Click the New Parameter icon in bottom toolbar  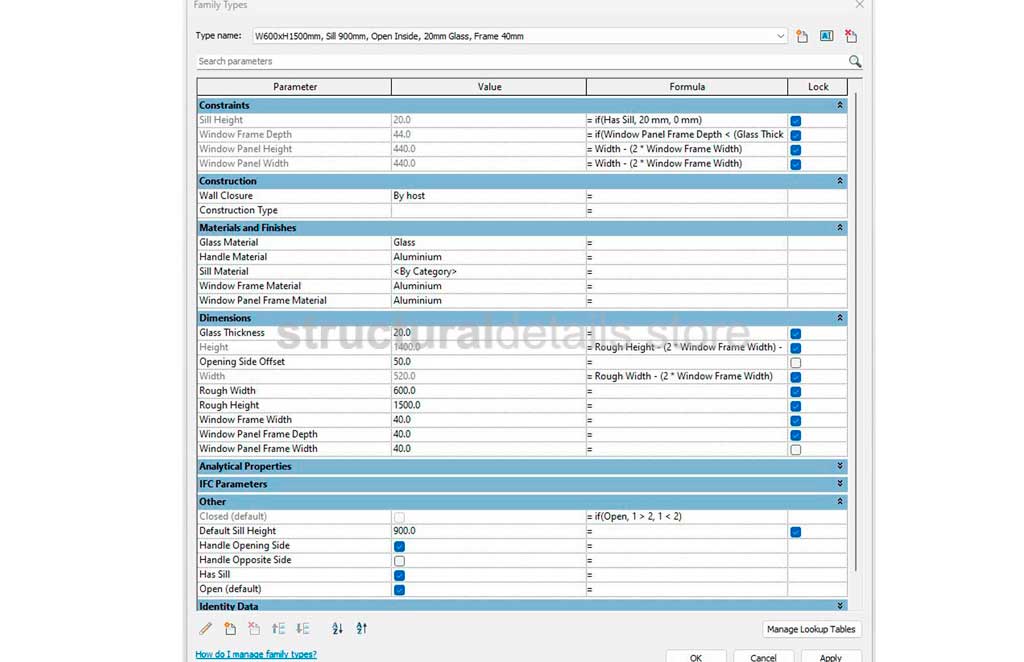pyautogui.click(x=230, y=629)
